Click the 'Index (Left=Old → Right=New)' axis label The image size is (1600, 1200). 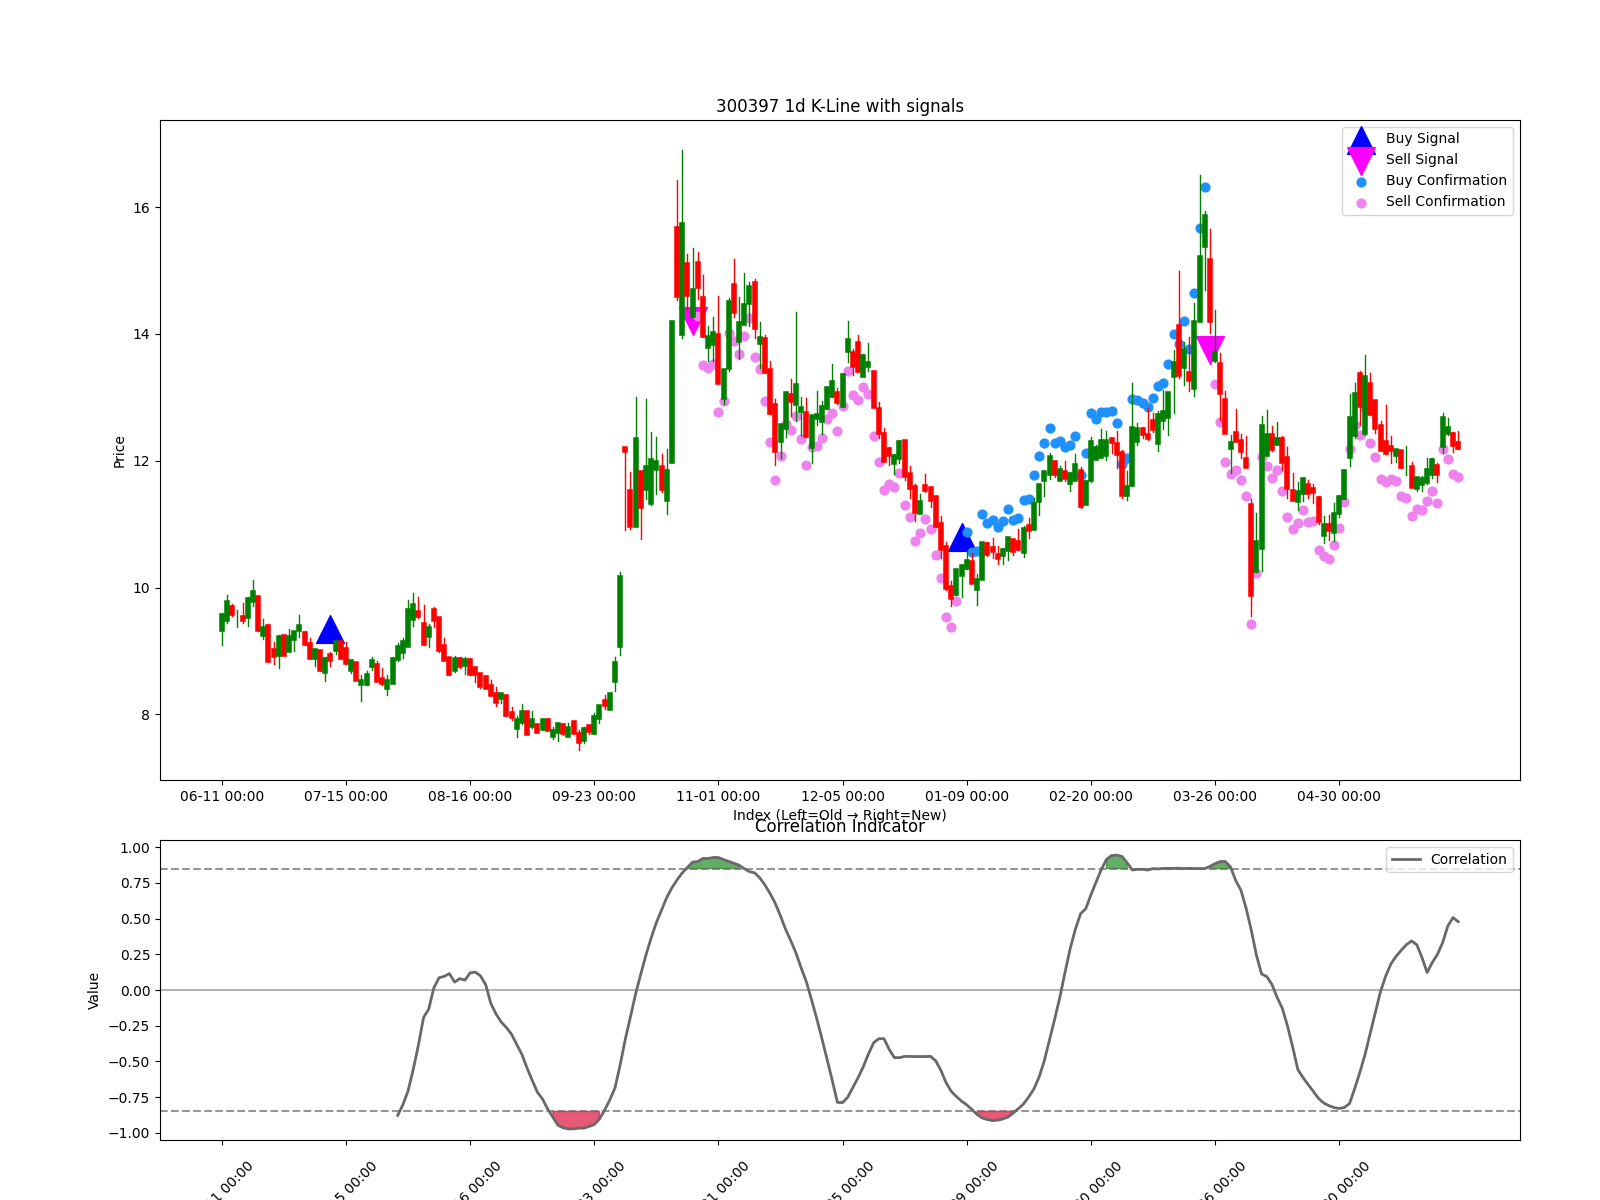pyautogui.click(x=840, y=815)
